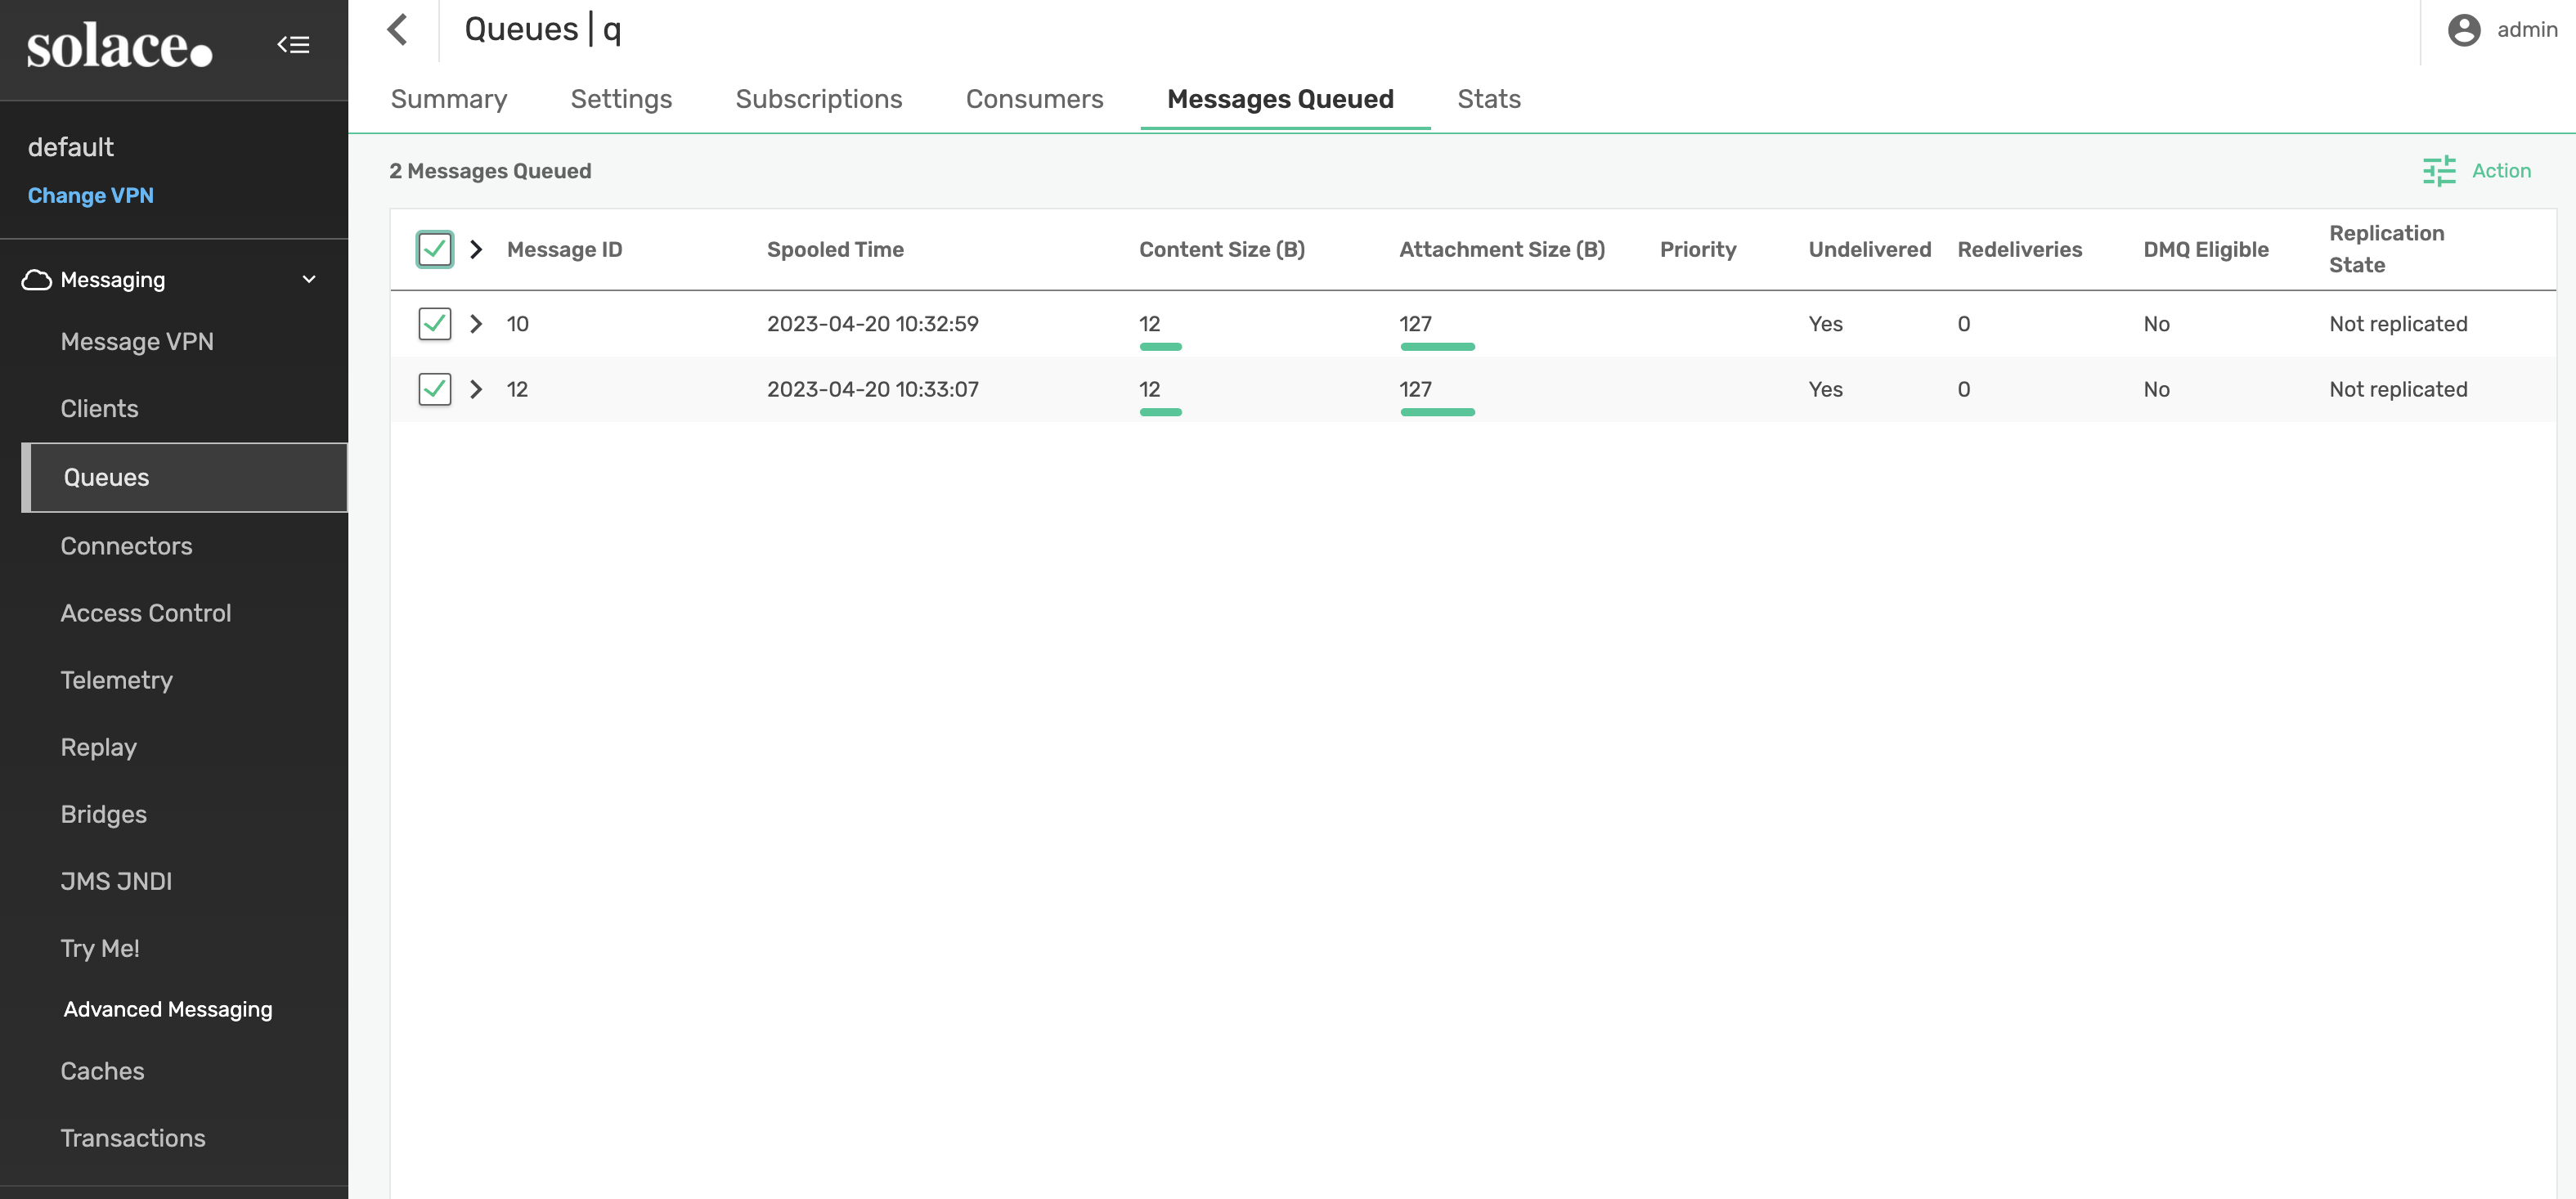Open Access Control in sidebar

(x=145, y=613)
